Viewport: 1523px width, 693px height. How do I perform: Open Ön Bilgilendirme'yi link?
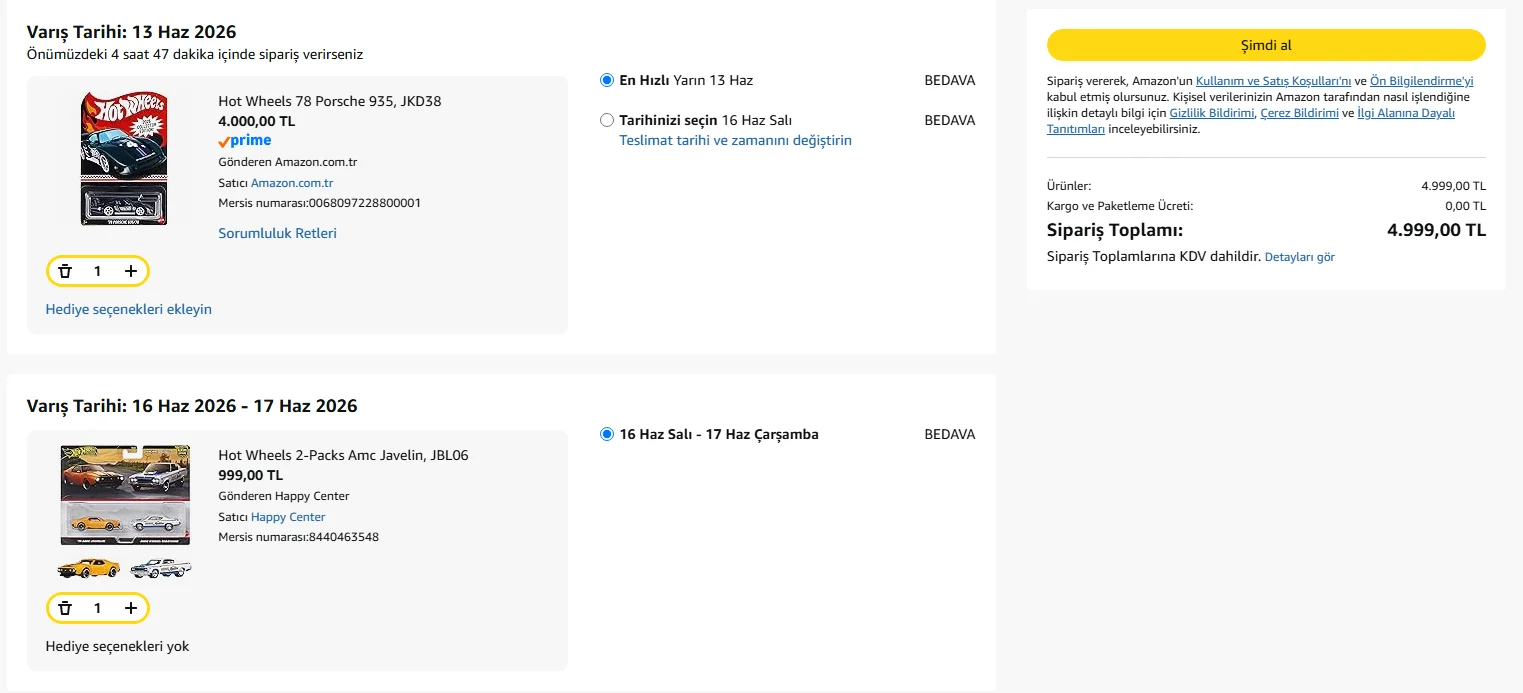click(1421, 81)
